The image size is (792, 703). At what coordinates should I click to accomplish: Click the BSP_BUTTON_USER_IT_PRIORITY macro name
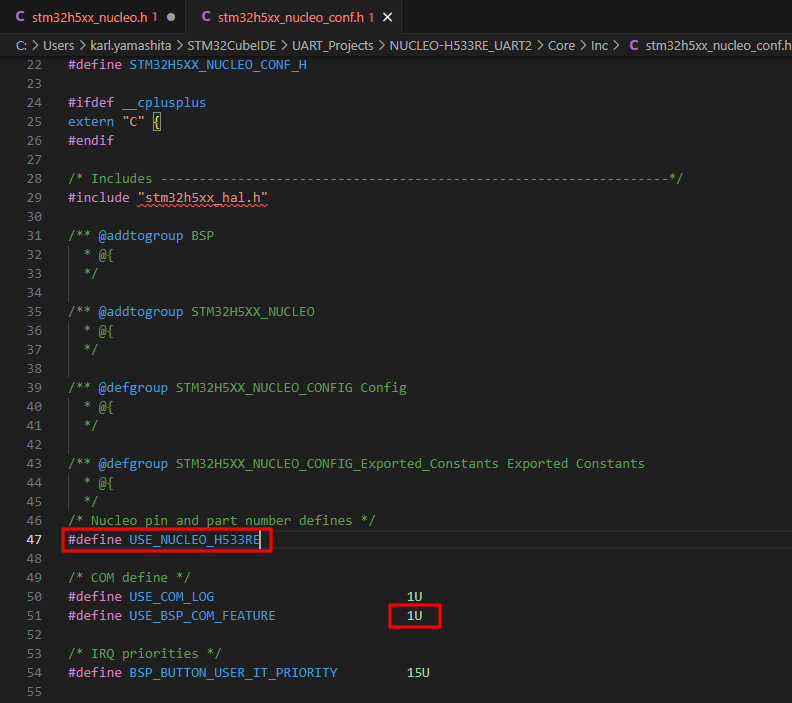point(233,673)
